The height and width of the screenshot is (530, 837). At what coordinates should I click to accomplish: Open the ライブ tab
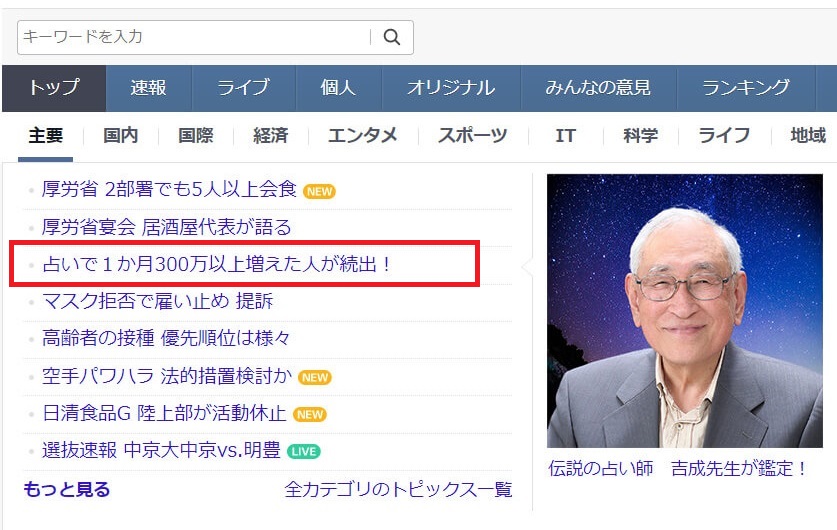tap(243, 87)
